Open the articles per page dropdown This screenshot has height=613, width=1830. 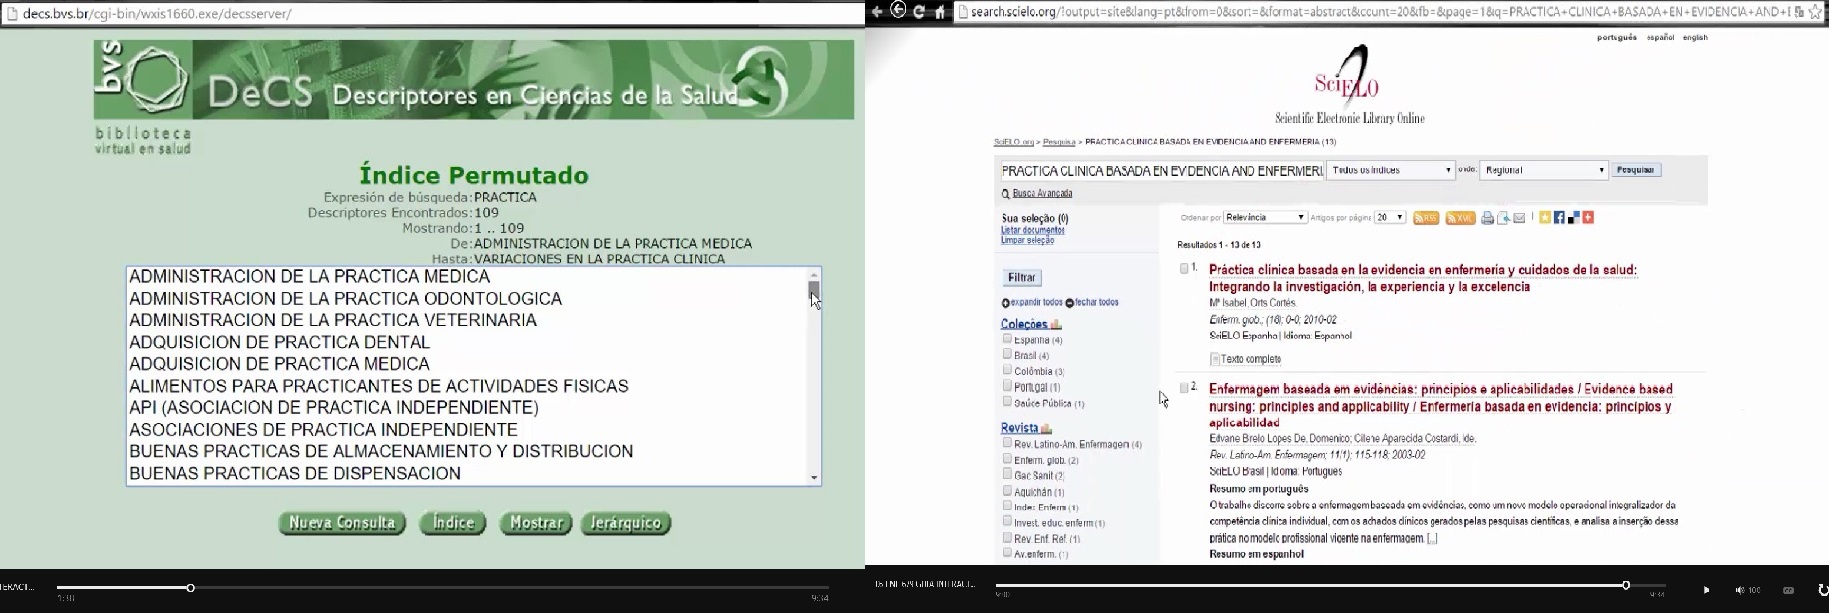(1390, 217)
